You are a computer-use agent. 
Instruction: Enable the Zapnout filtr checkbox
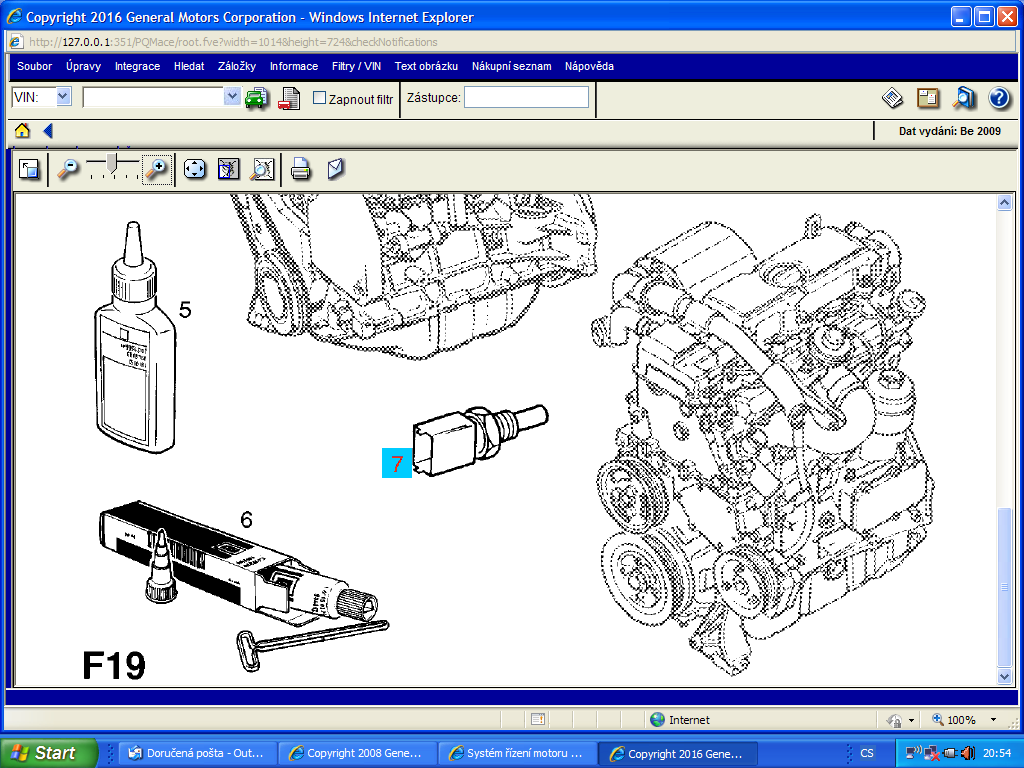[x=320, y=98]
